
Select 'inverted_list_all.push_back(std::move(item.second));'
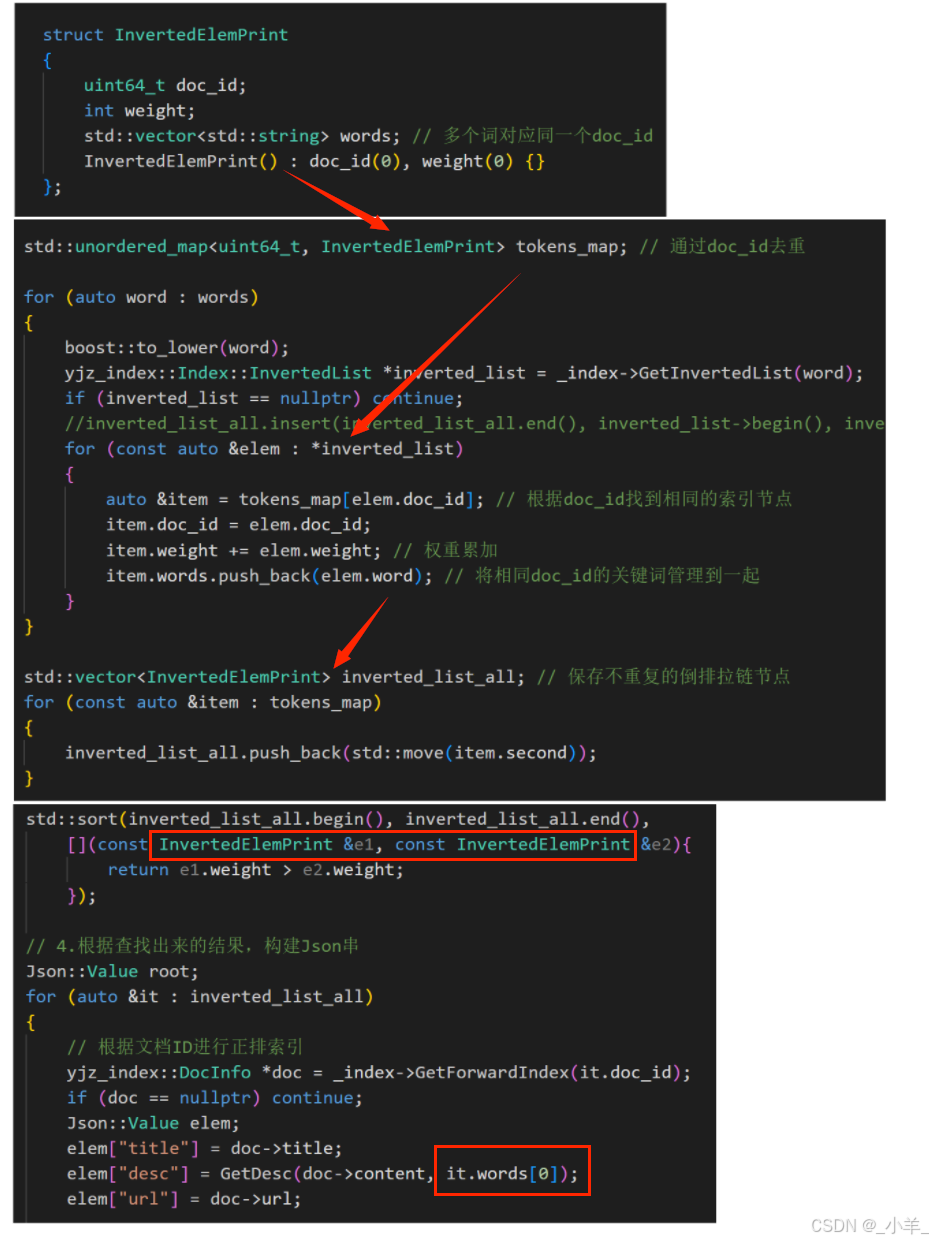coord(331,753)
